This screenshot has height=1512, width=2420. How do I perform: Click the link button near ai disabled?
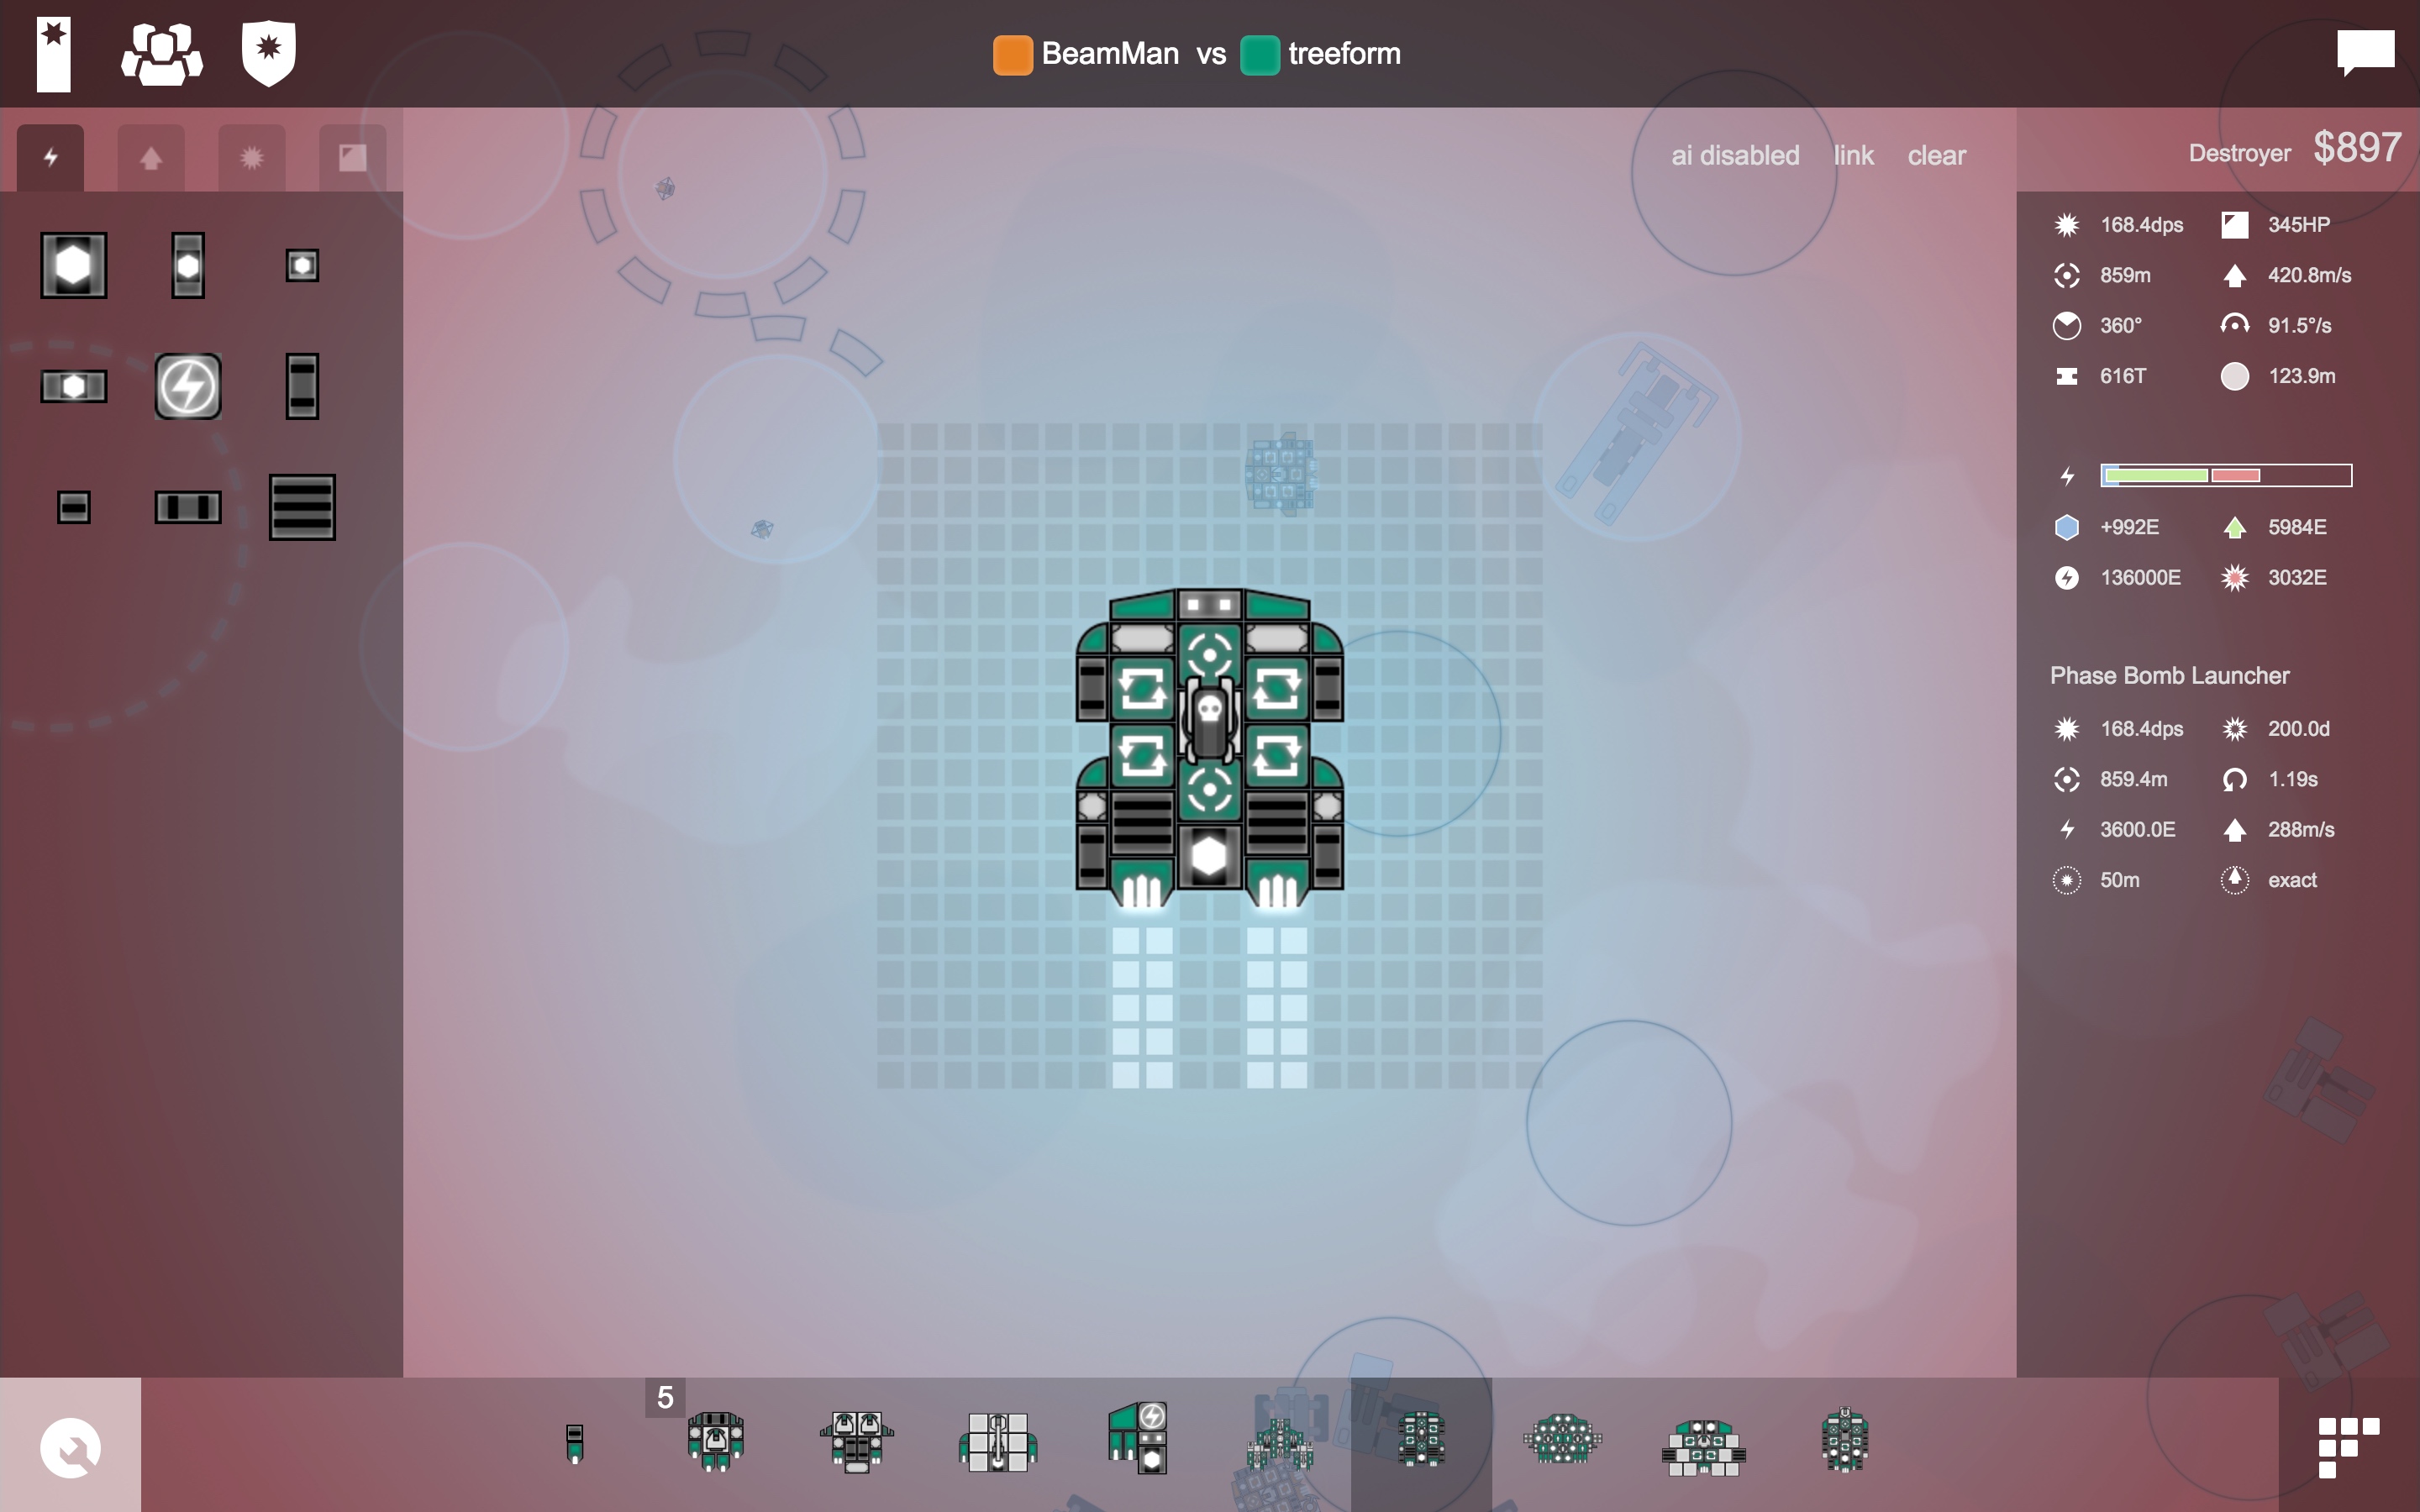click(x=1853, y=155)
